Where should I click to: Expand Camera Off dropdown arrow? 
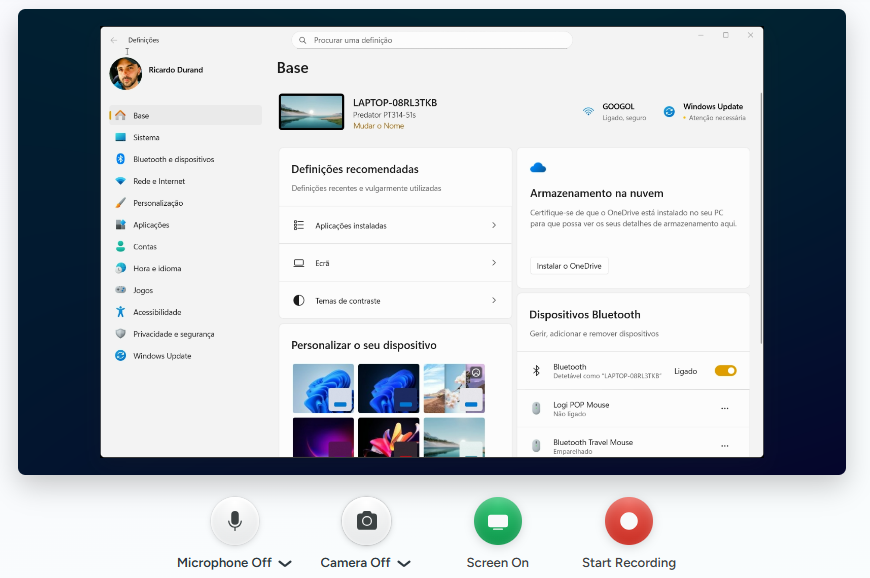click(x=404, y=563)
